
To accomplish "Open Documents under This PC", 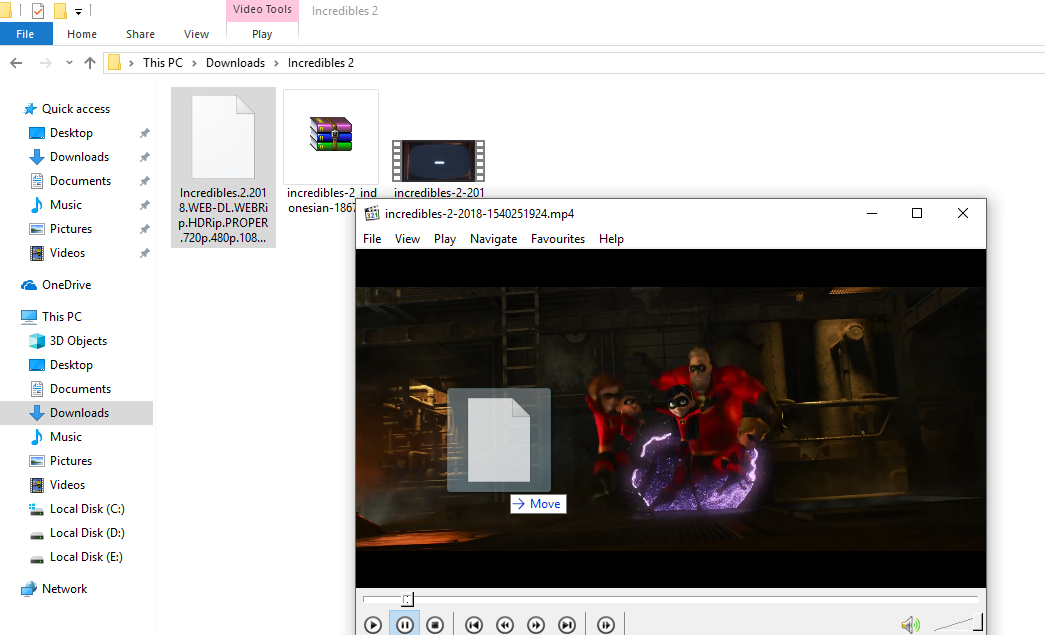I will 80,388.
